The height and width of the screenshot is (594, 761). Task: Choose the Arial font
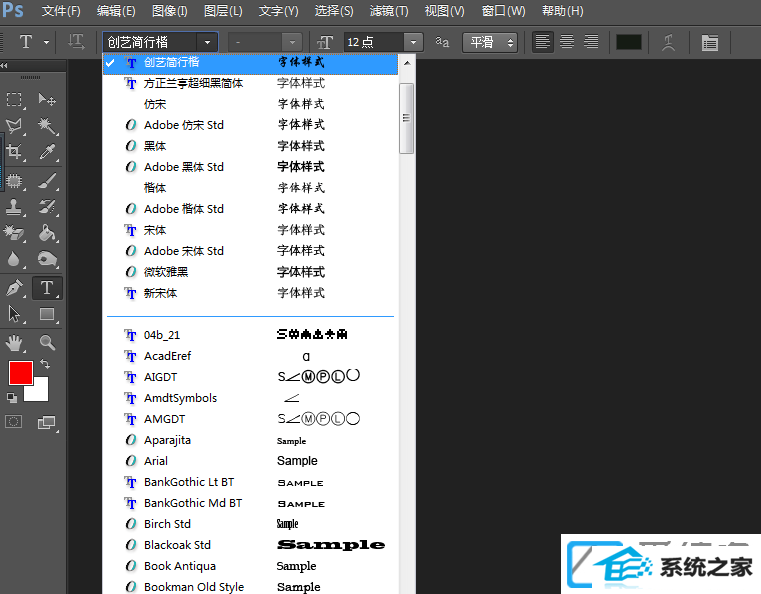[250, 461]
